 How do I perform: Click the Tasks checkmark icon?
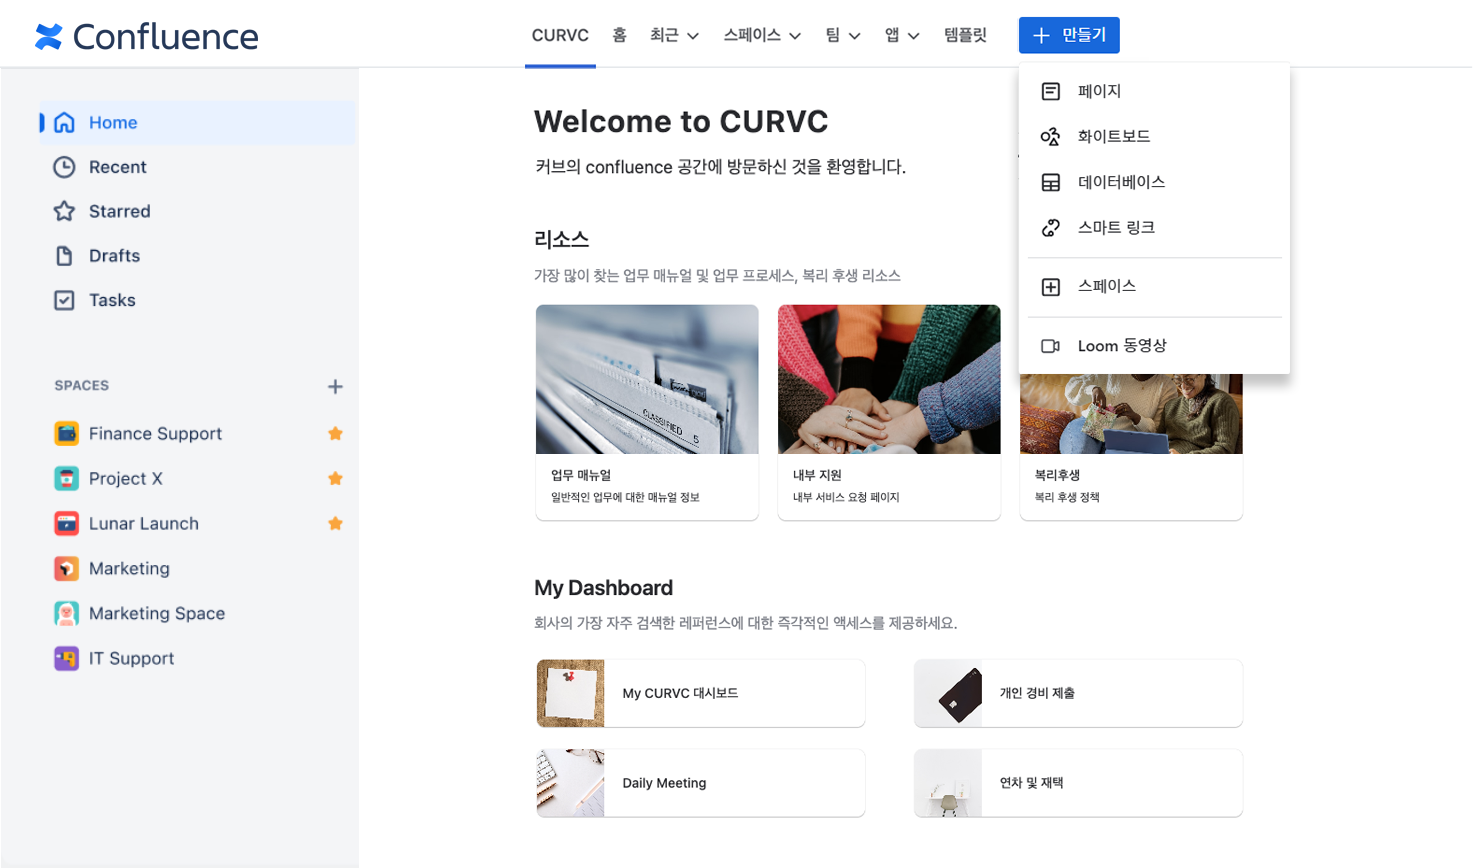pyautogui.click(x=64, y=300)
